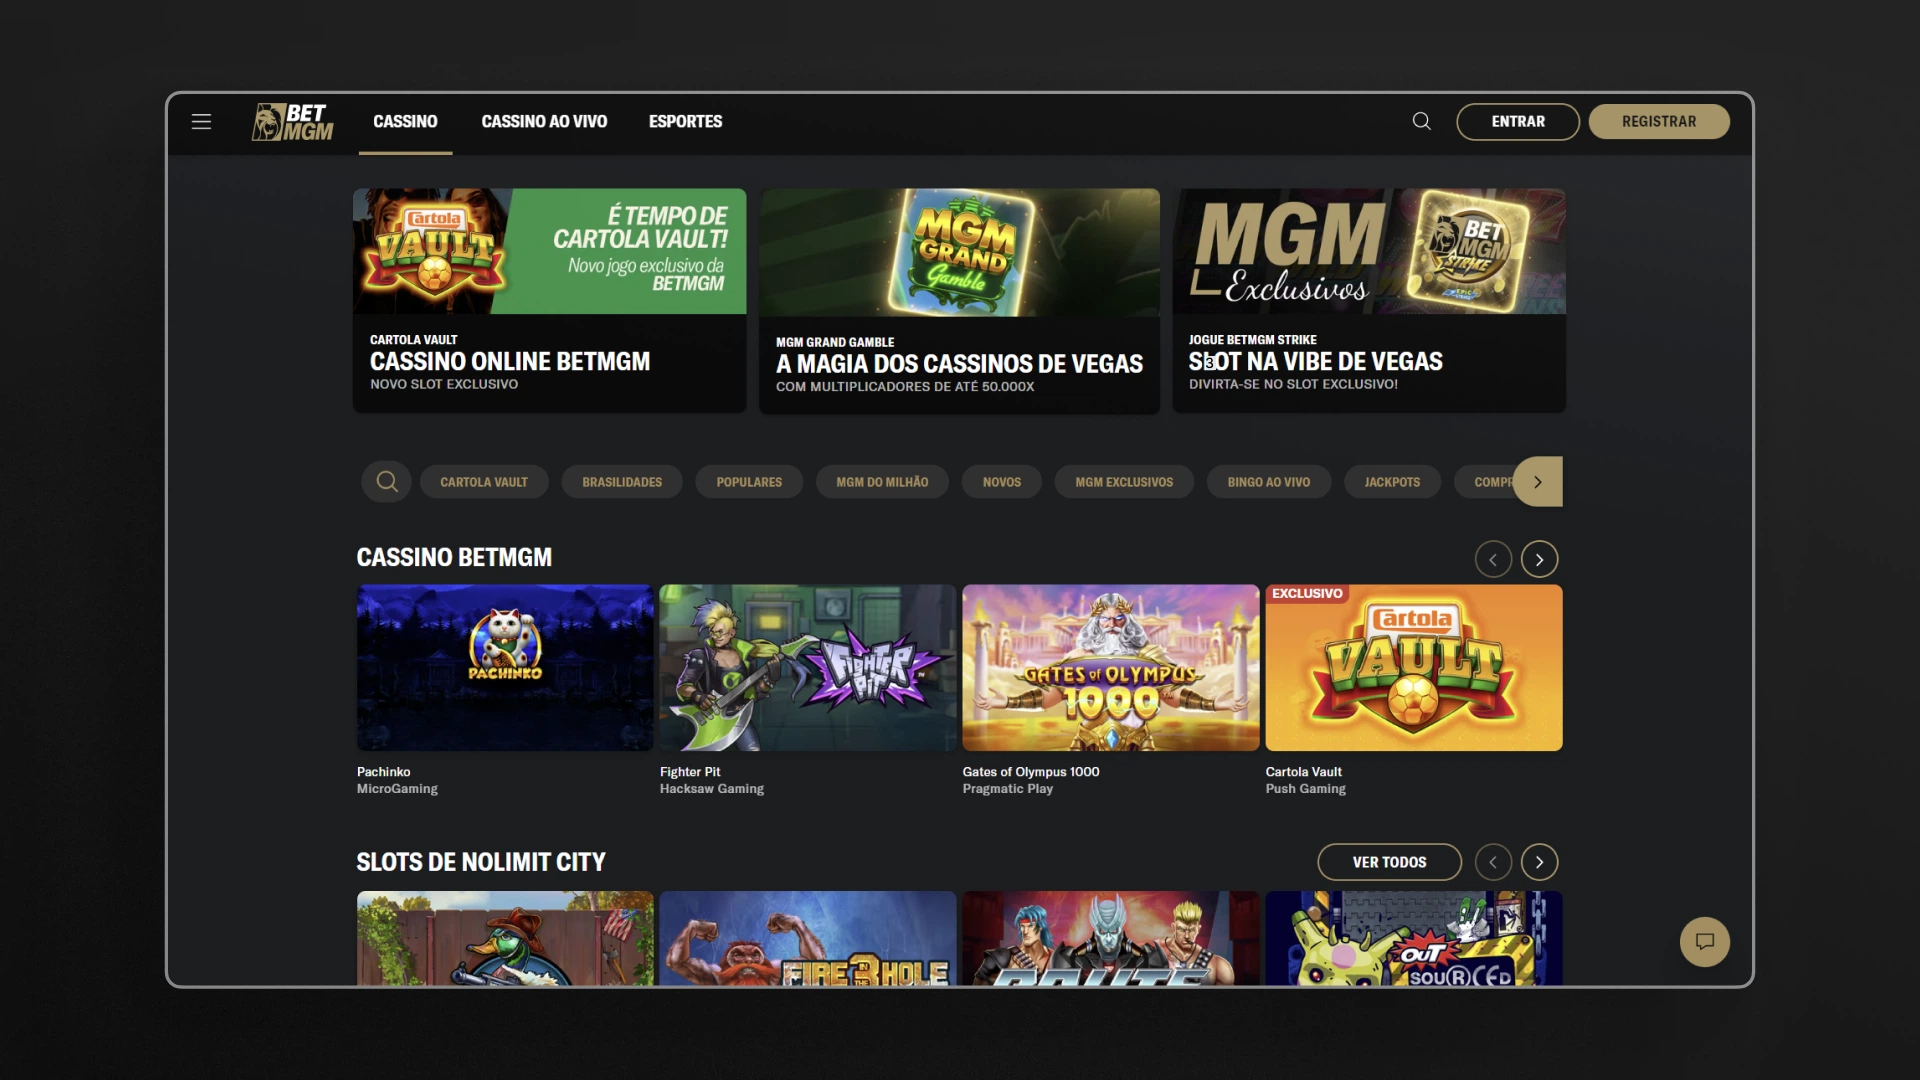Click Ver Todos for Nolimit City slots
The image size is (1920, 1080).
pos(1390,862)
